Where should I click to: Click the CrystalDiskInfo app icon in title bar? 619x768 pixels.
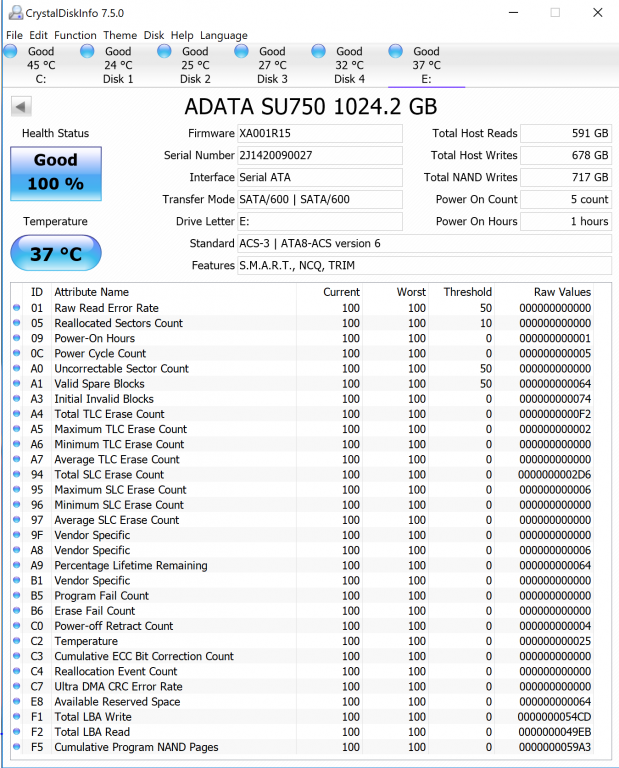[x=11, y=13]
